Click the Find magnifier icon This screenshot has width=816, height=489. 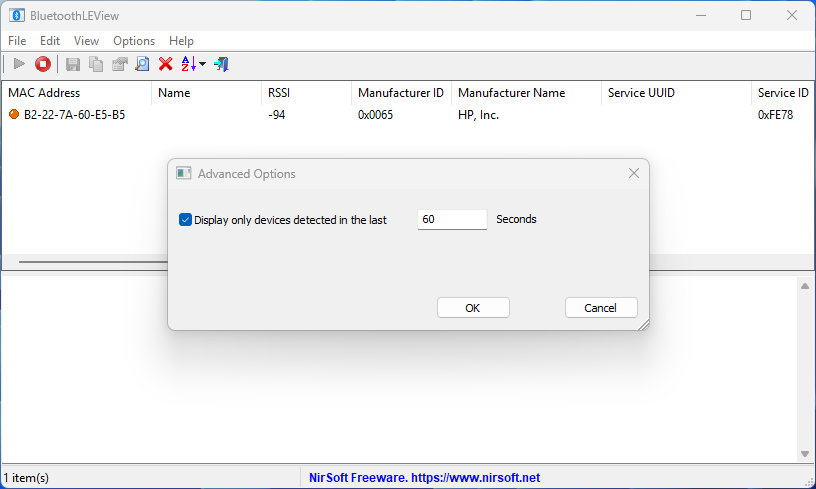tap(142, 64)
